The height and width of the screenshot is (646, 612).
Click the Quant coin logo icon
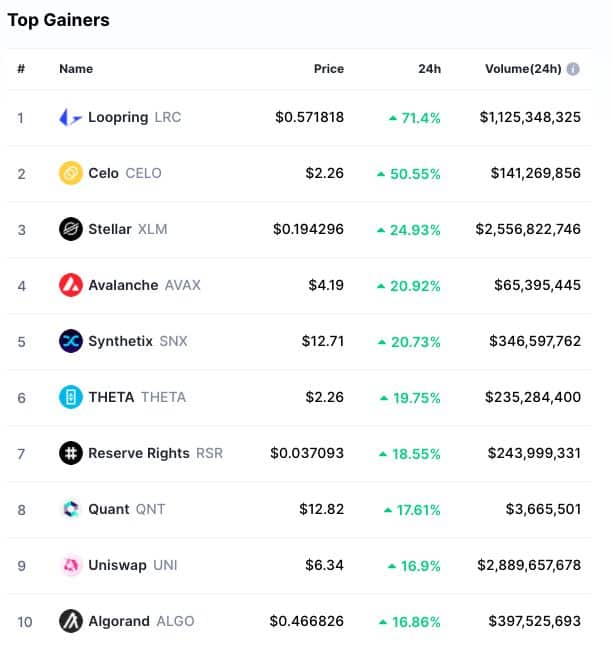[71, 509]
